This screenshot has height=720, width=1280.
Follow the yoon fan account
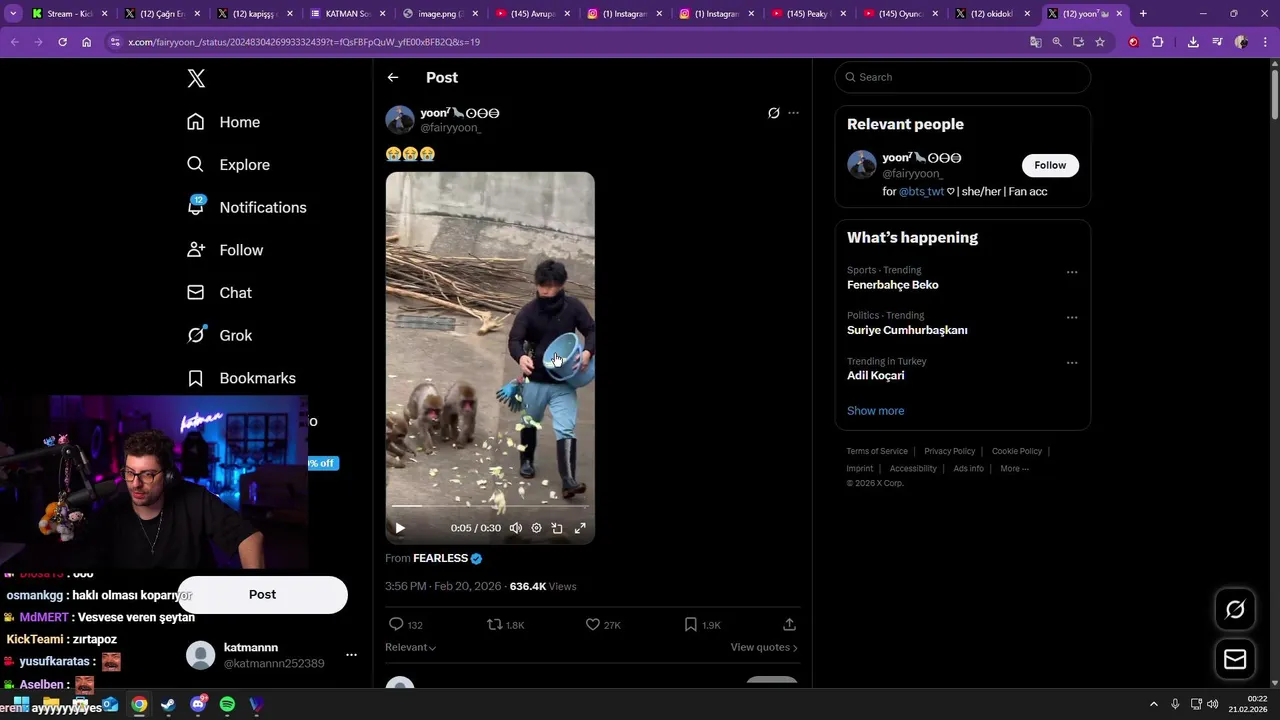click(x=1050, y=165)
